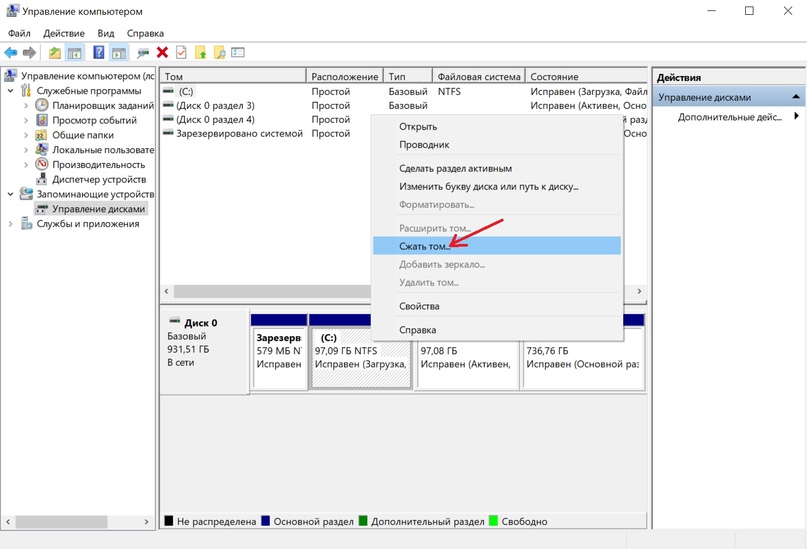Collapse the Служебные программы tree node
The height and width of the screenshot is (549, 807).
(x=11, y=90)
